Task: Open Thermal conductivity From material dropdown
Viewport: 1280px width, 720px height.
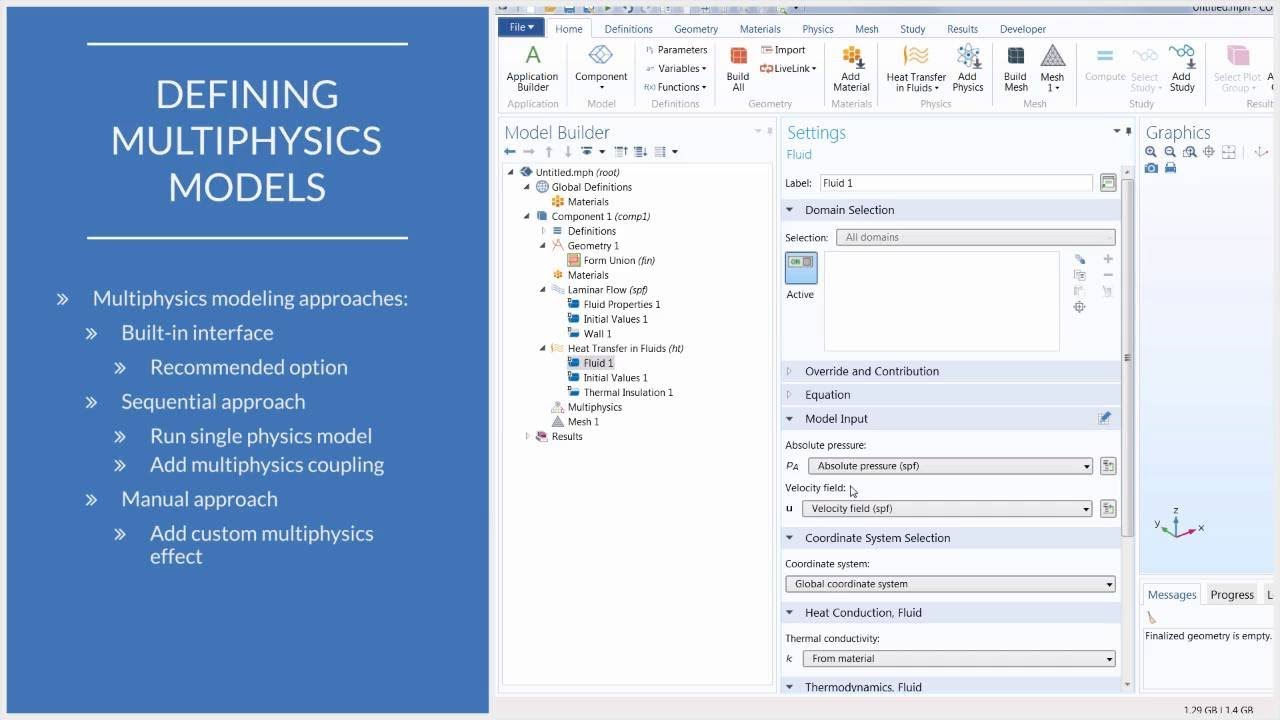Action: (x=959, y=659)
